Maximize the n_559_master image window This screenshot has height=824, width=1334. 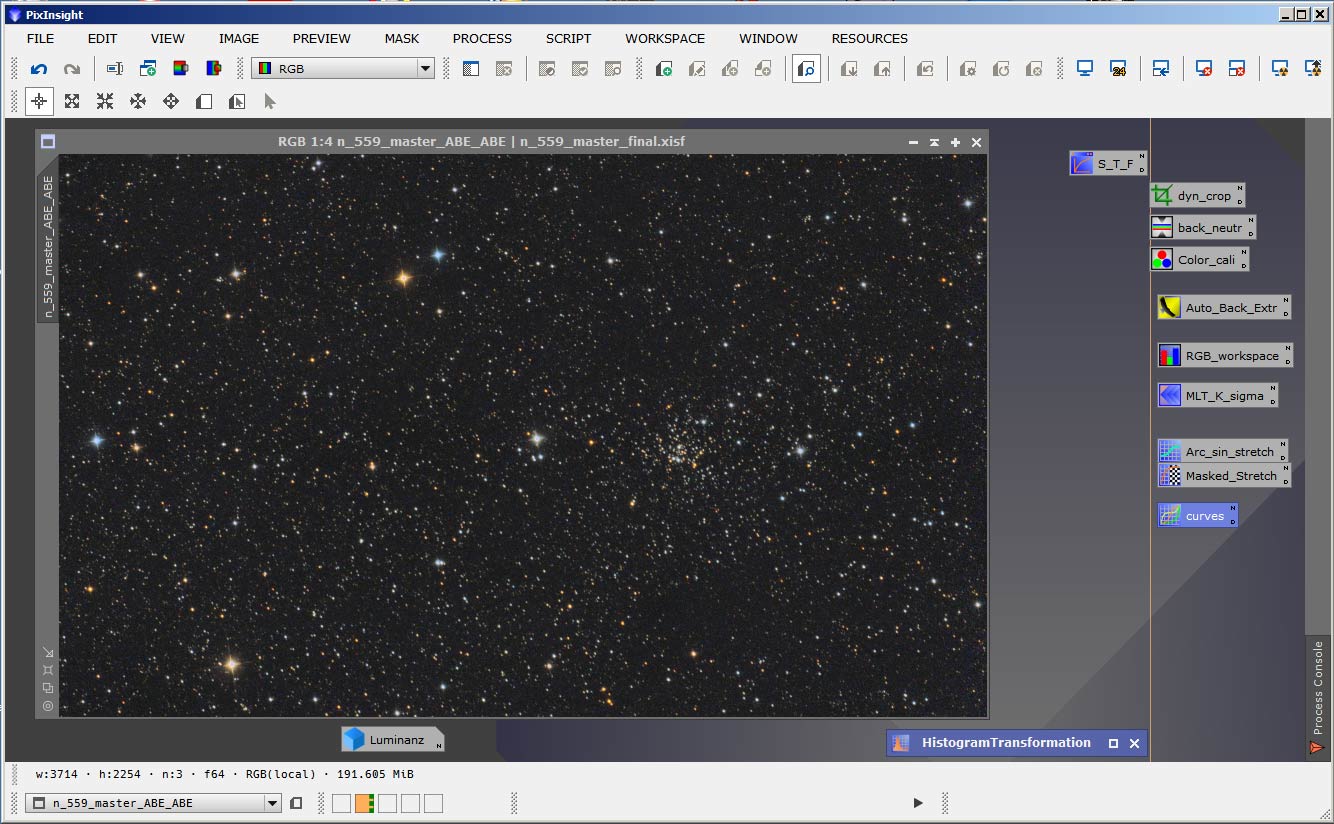[955, 142]
